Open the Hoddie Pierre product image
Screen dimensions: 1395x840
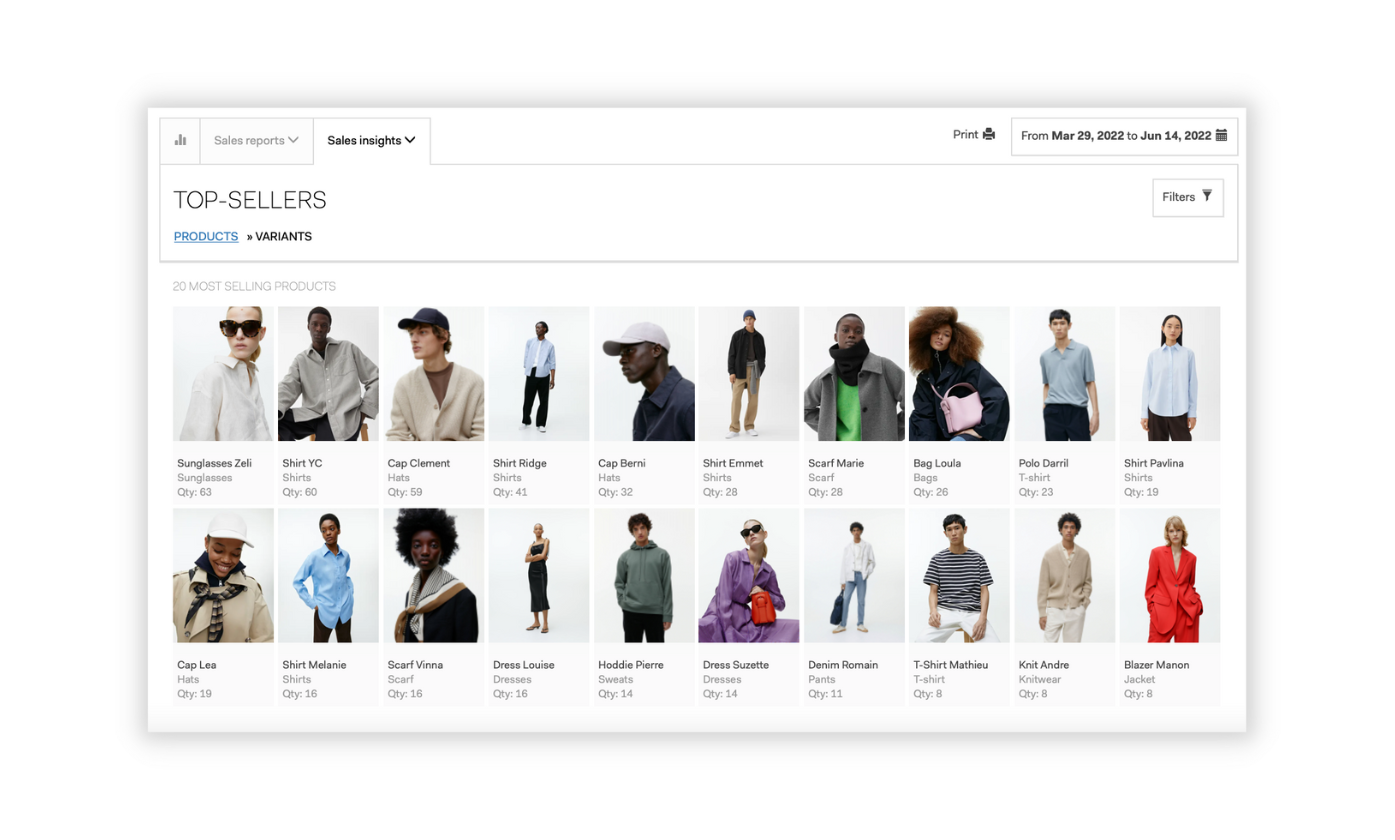644,575
